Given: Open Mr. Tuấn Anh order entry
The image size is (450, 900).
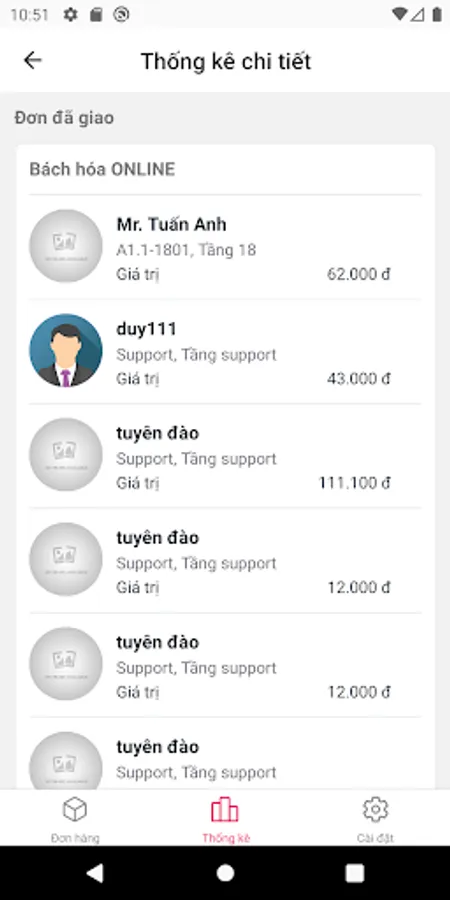Looking at the screenshot, I should (x=225, y=247).
